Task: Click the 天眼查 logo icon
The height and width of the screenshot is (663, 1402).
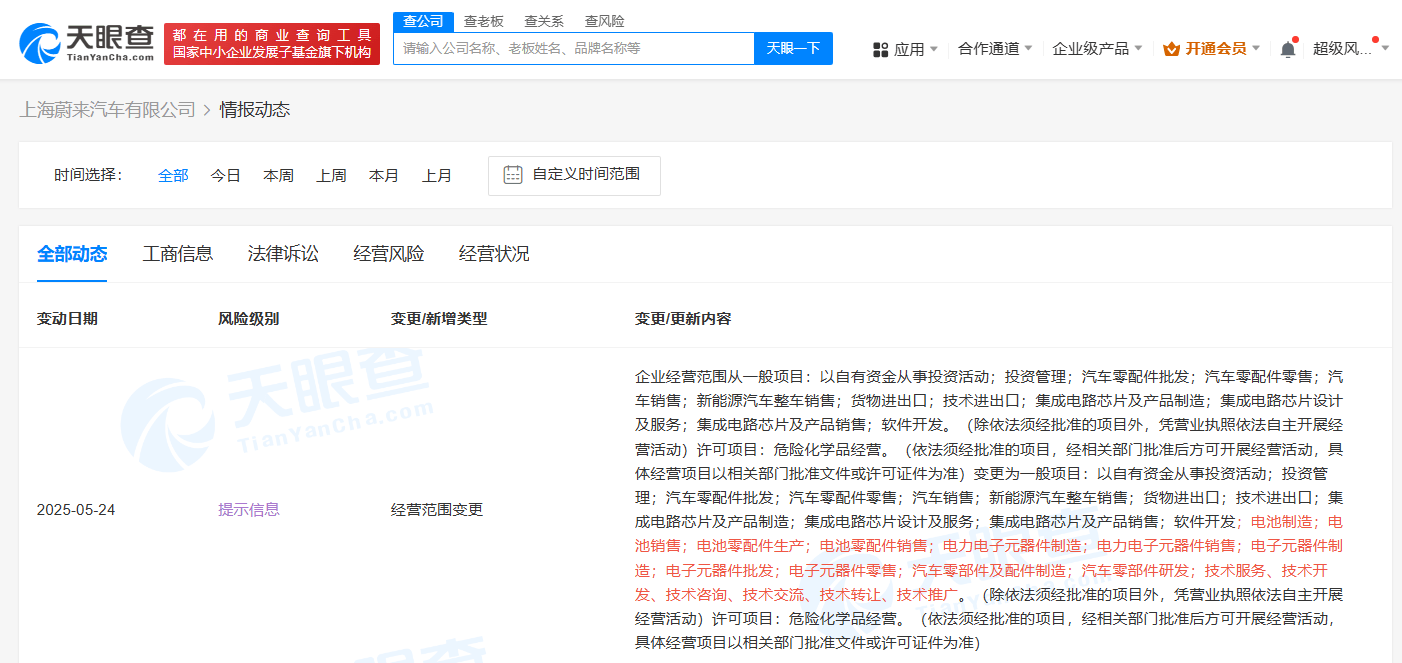Action: (40, 43)
